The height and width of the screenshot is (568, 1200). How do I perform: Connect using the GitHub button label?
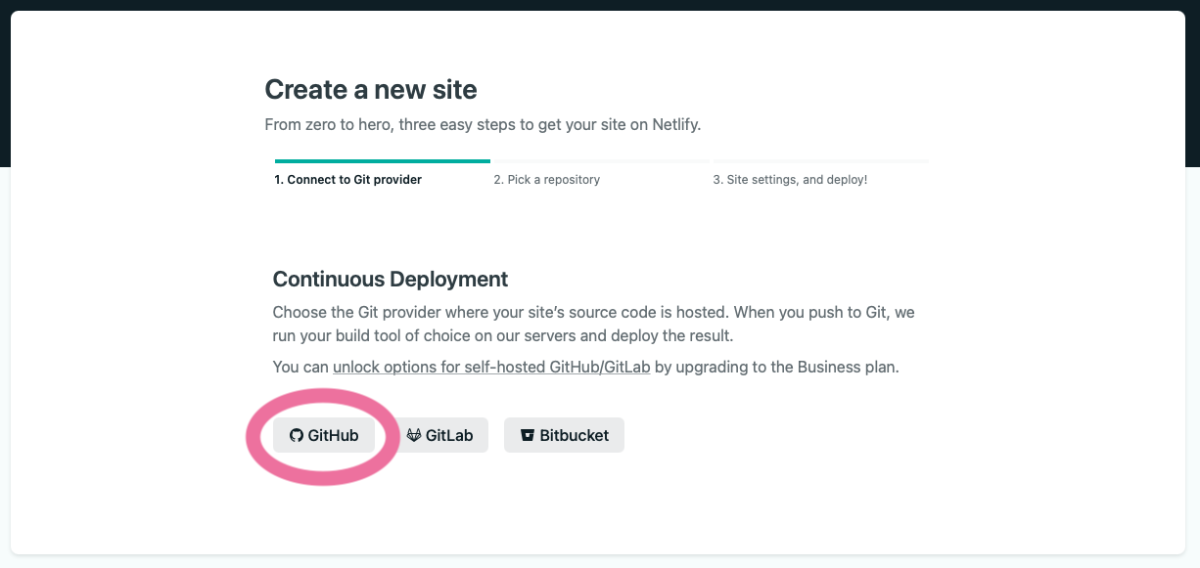point(333,436)
